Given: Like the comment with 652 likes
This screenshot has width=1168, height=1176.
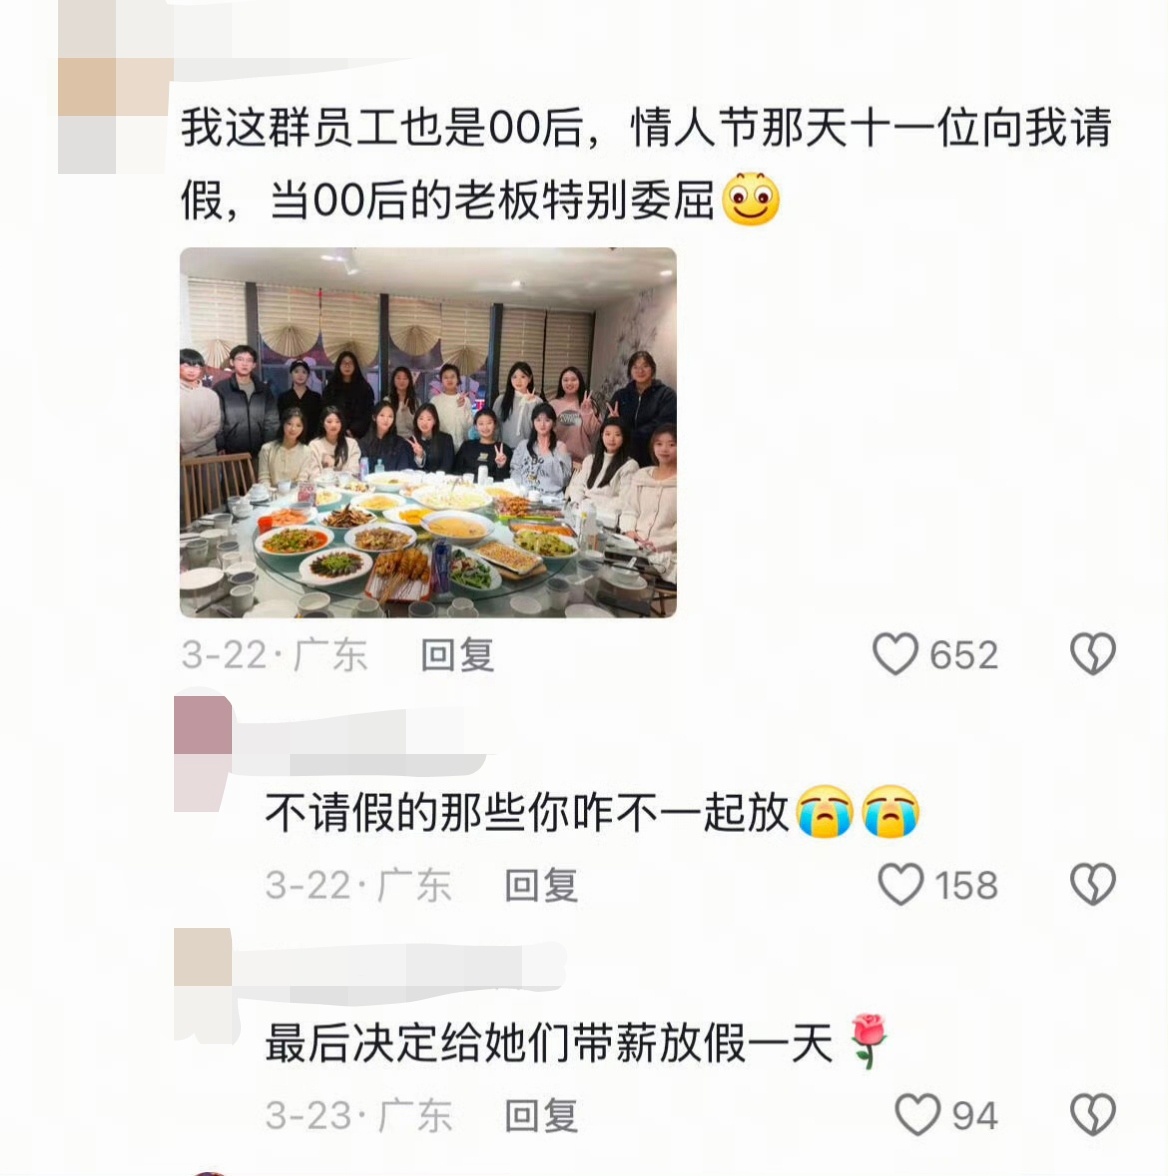Looking at the screenshot, I should coord(895,654).
